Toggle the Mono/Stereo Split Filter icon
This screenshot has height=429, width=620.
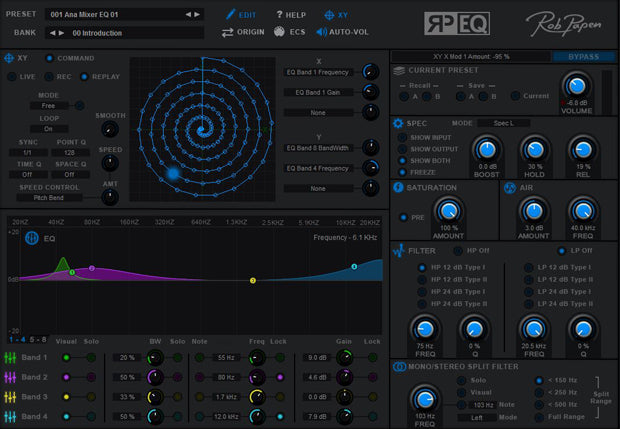point(399,367)
